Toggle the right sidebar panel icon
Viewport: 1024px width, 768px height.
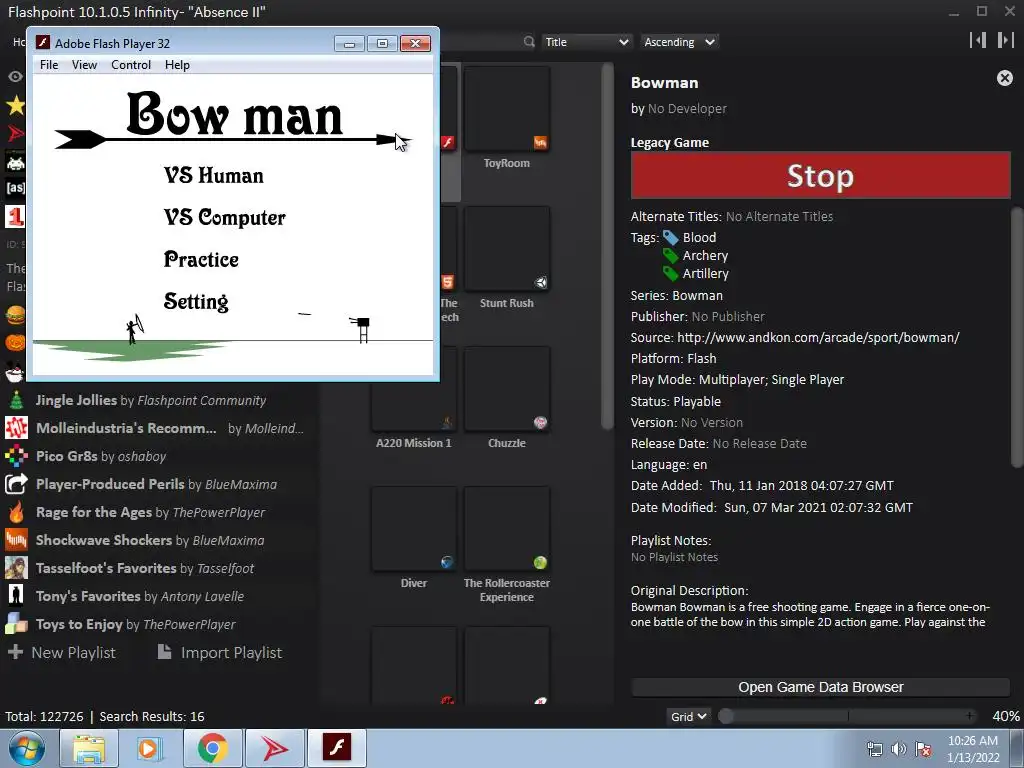(1005, 40)
